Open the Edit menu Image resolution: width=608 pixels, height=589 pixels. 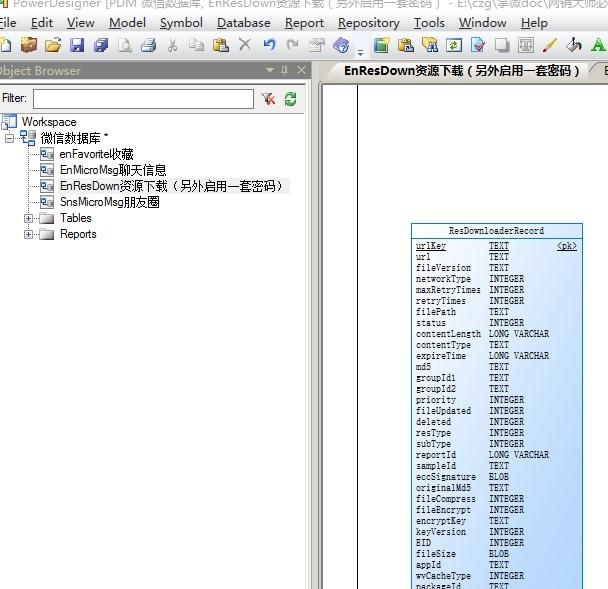[x=42, y=23]
